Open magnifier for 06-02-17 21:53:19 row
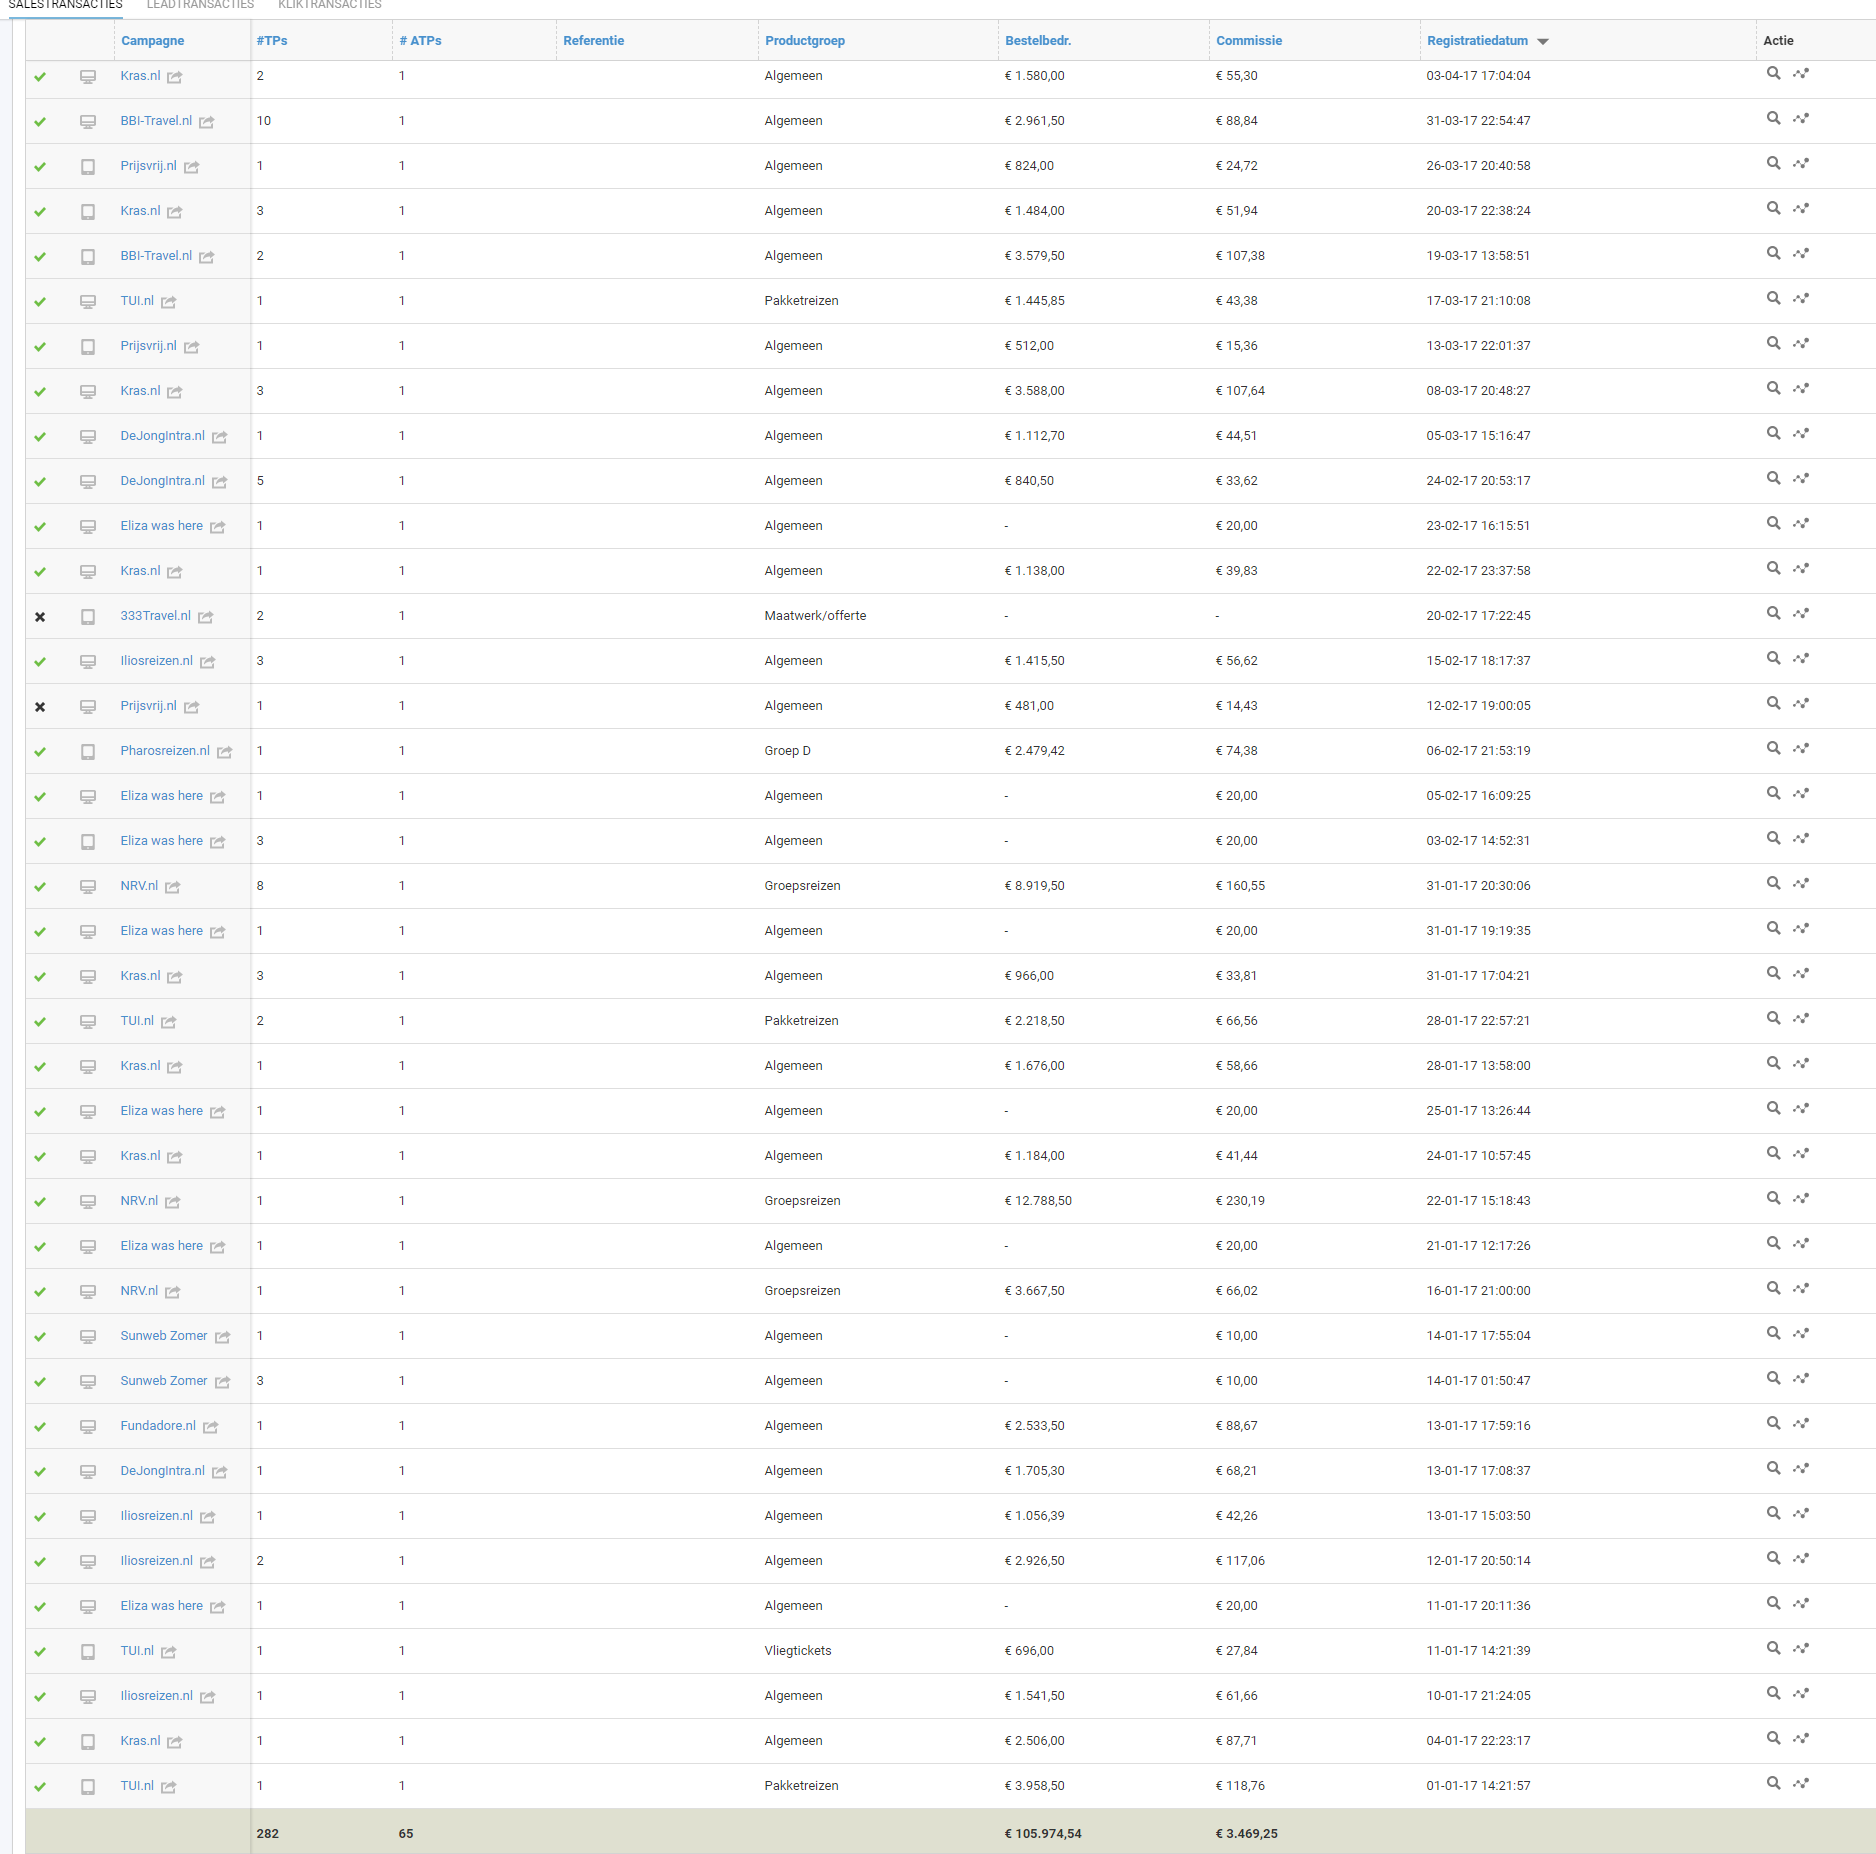The image size is (1876, 1854). tap(1773, 748)
